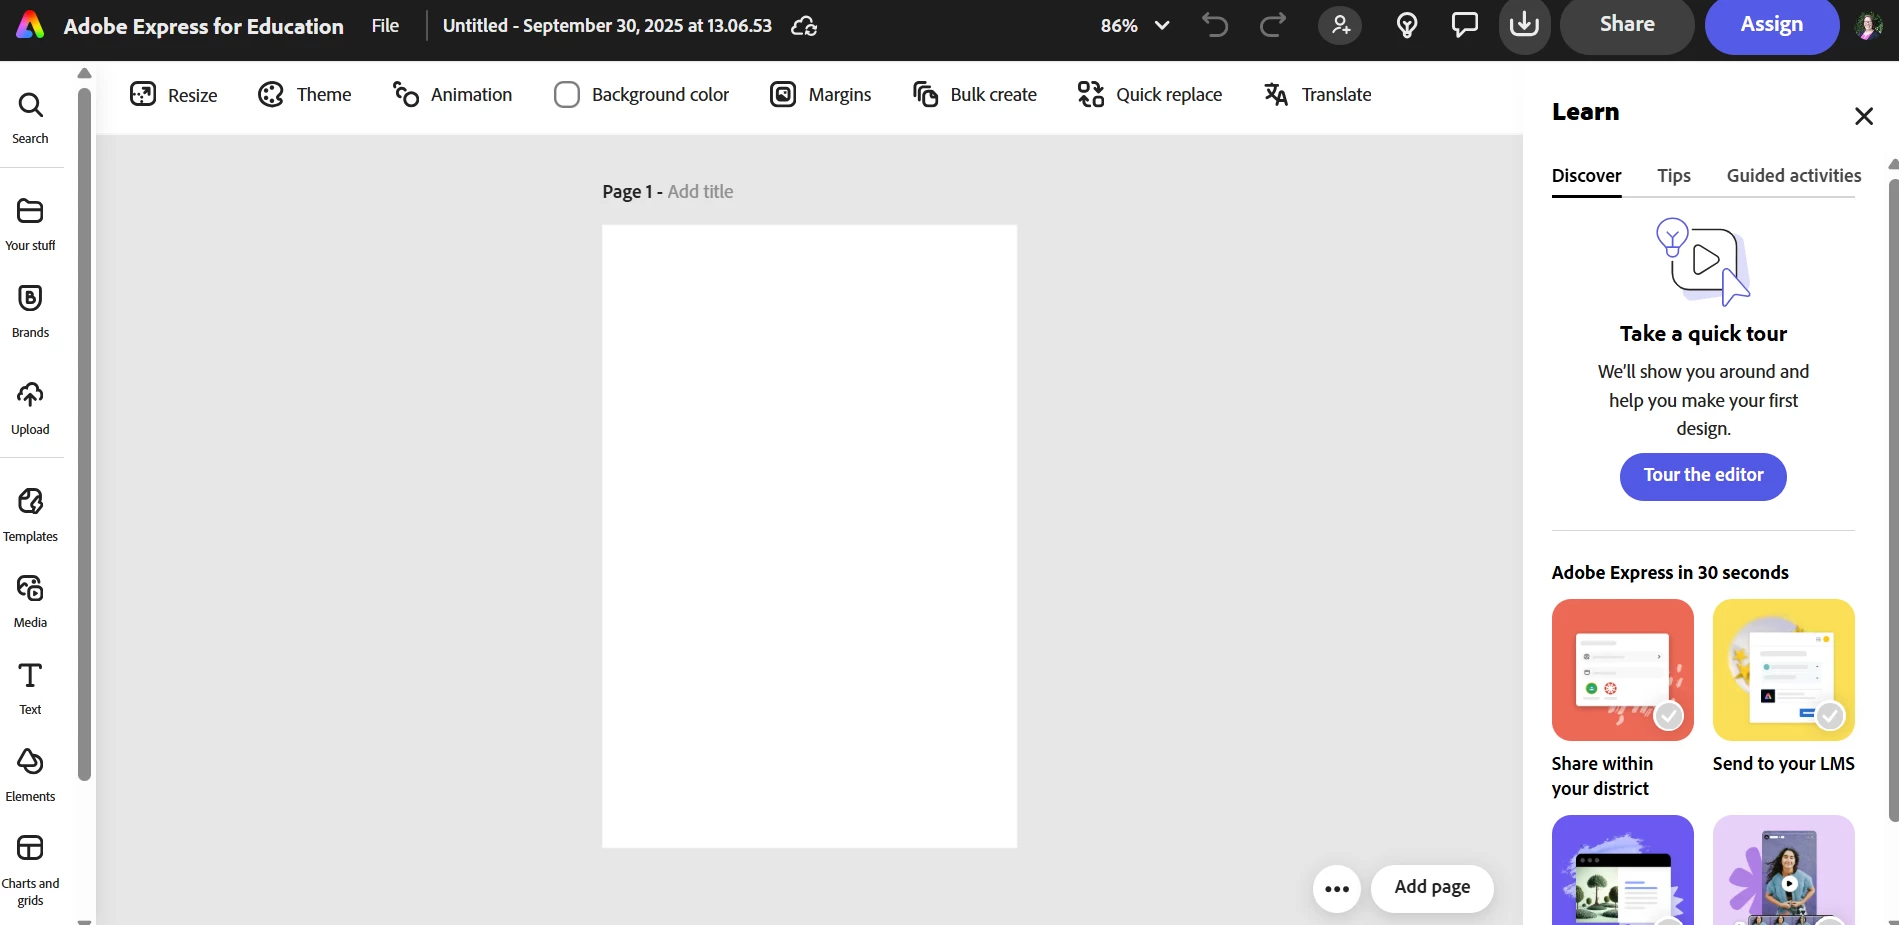Open Charts and grids panel

pyautogui.click(x=30, y=870)
